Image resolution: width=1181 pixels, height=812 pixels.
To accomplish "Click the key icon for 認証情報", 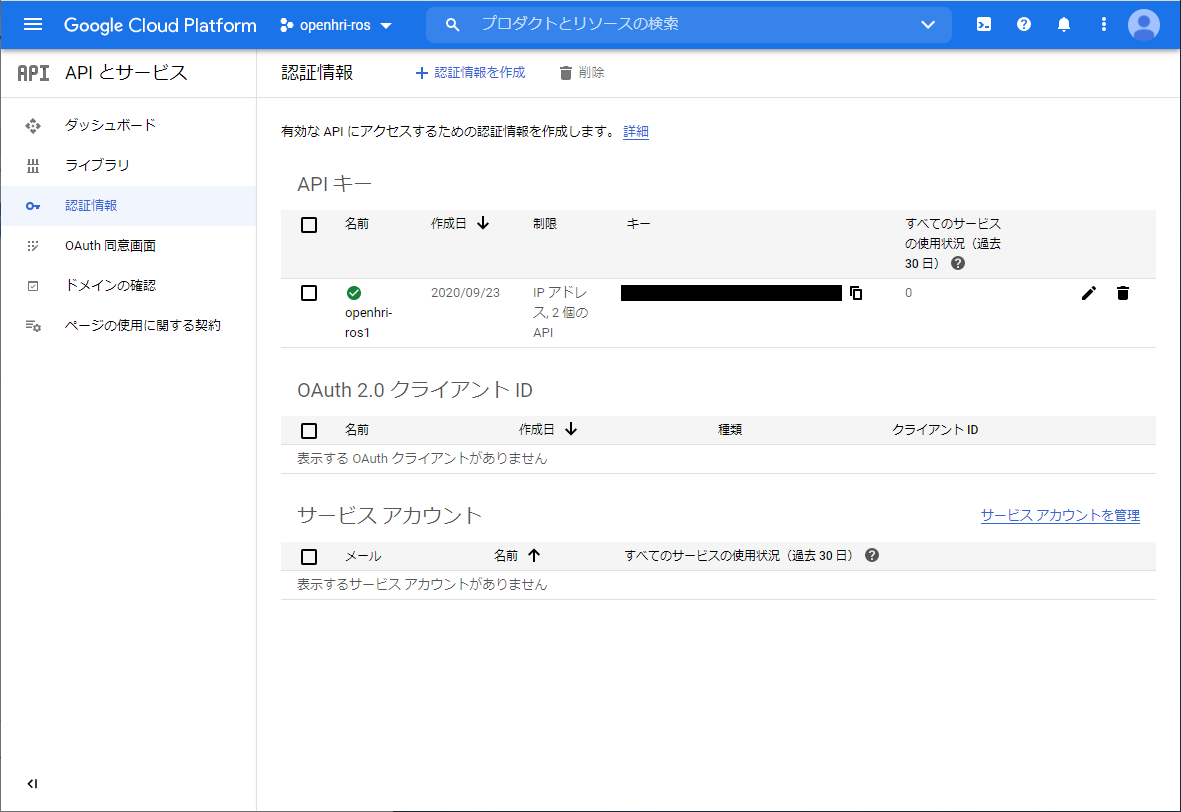I will coord(32,206).
